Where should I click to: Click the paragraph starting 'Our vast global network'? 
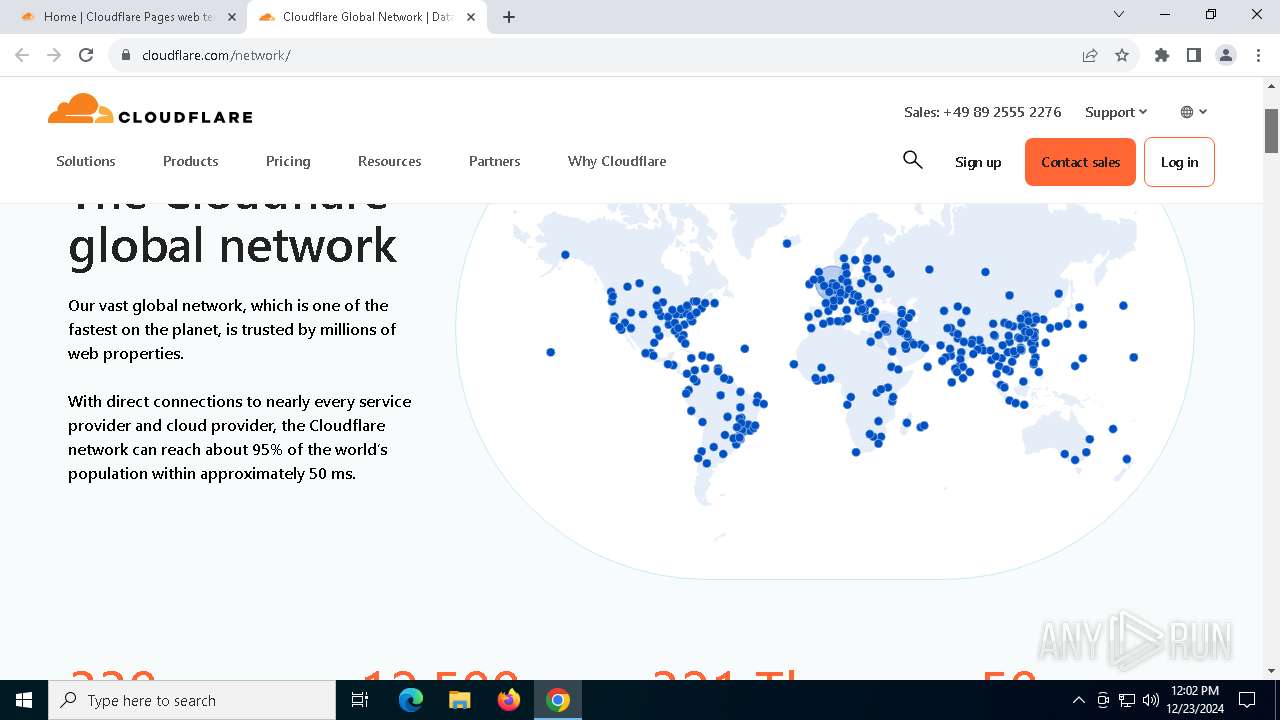click(232, 329)
